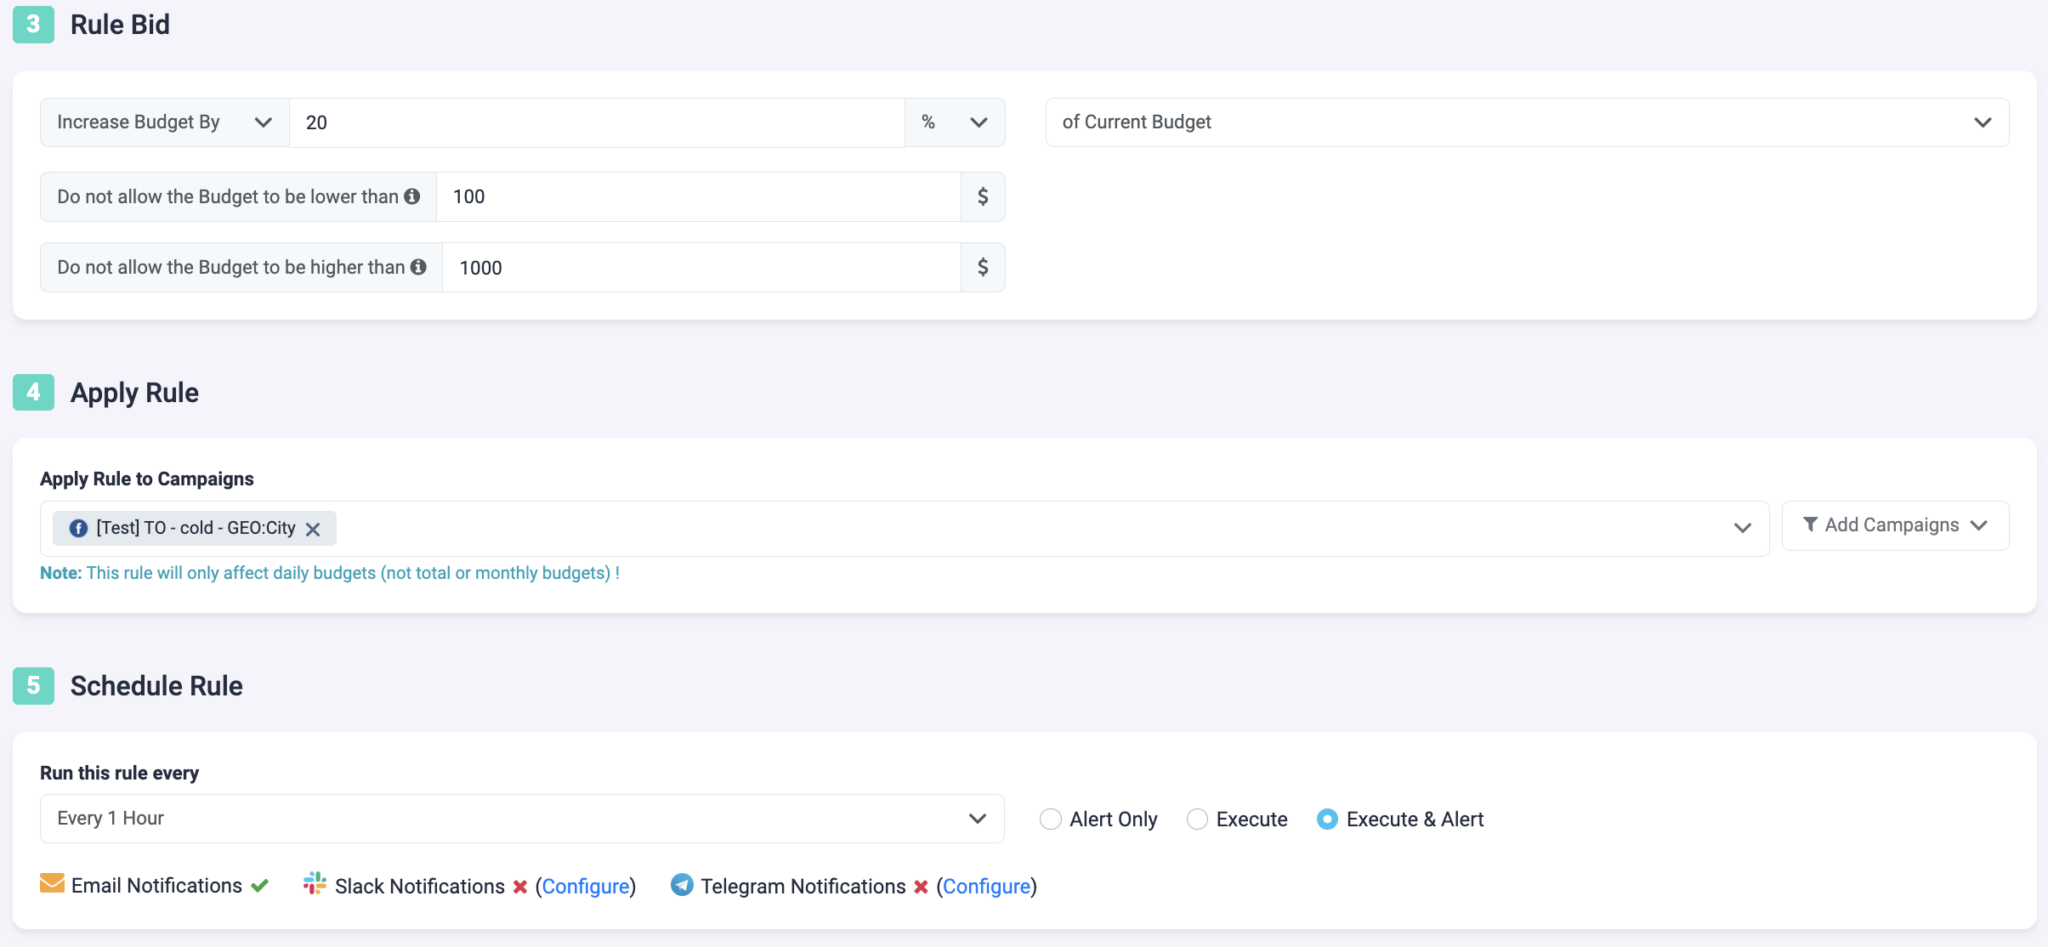Select the Execute radio button
This screenshot has width=2048, height=947.
[x=1197, y=819]
